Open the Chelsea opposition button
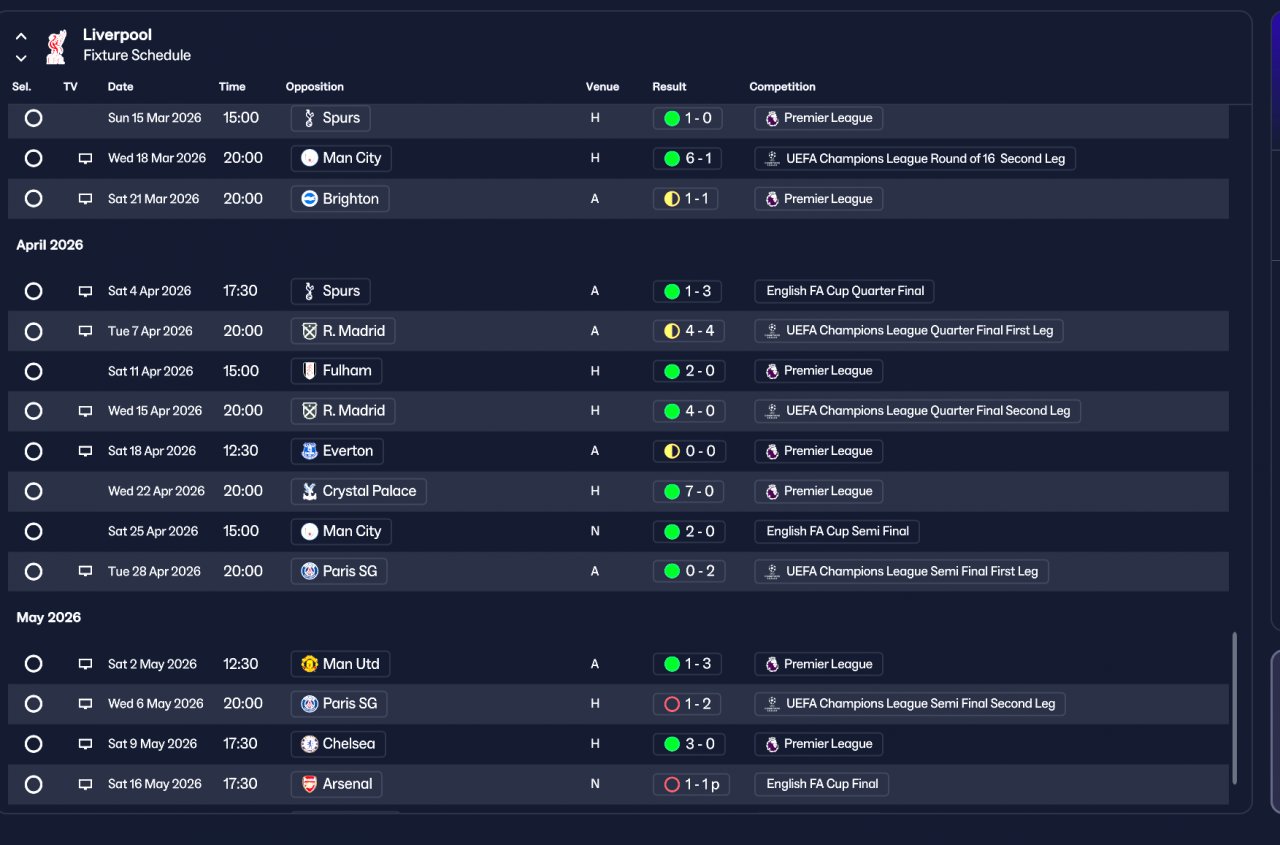Screen dimensions: 1280x845 [338, 744]
